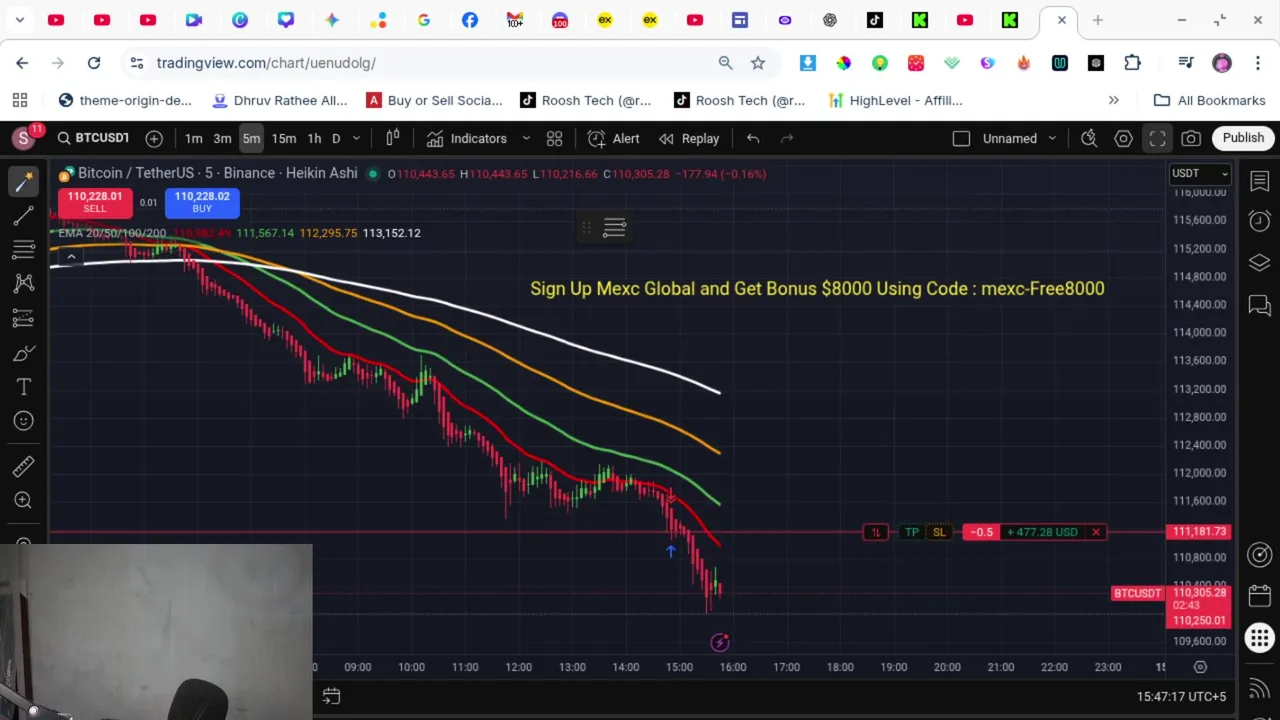Collapse the indicator legend chevron
Image resolution: width=1280 pixels, height=720 pixels.
point(71,258)
